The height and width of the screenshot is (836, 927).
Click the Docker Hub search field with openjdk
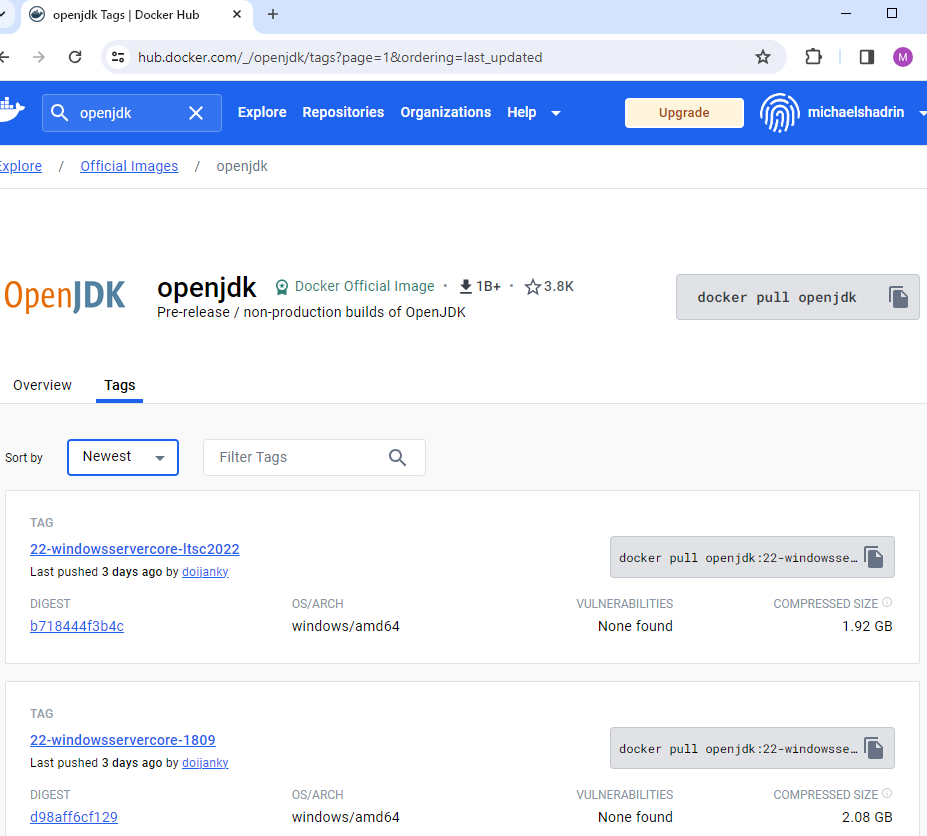pos(132,113)
